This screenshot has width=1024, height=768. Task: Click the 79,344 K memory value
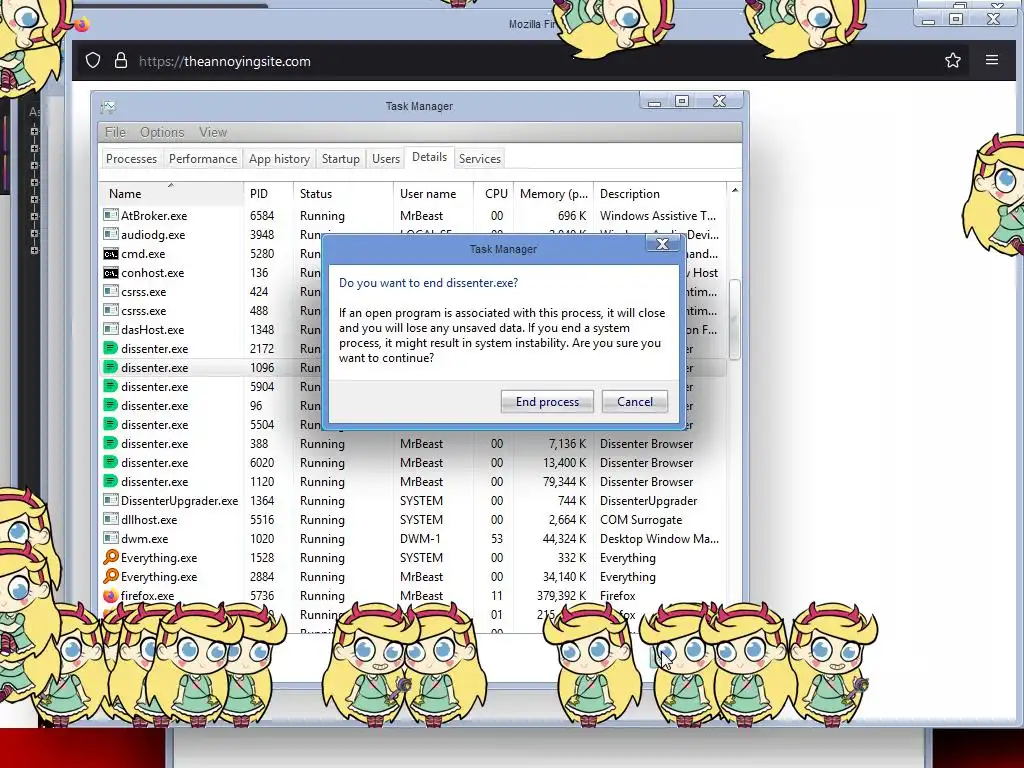[564, 481]
